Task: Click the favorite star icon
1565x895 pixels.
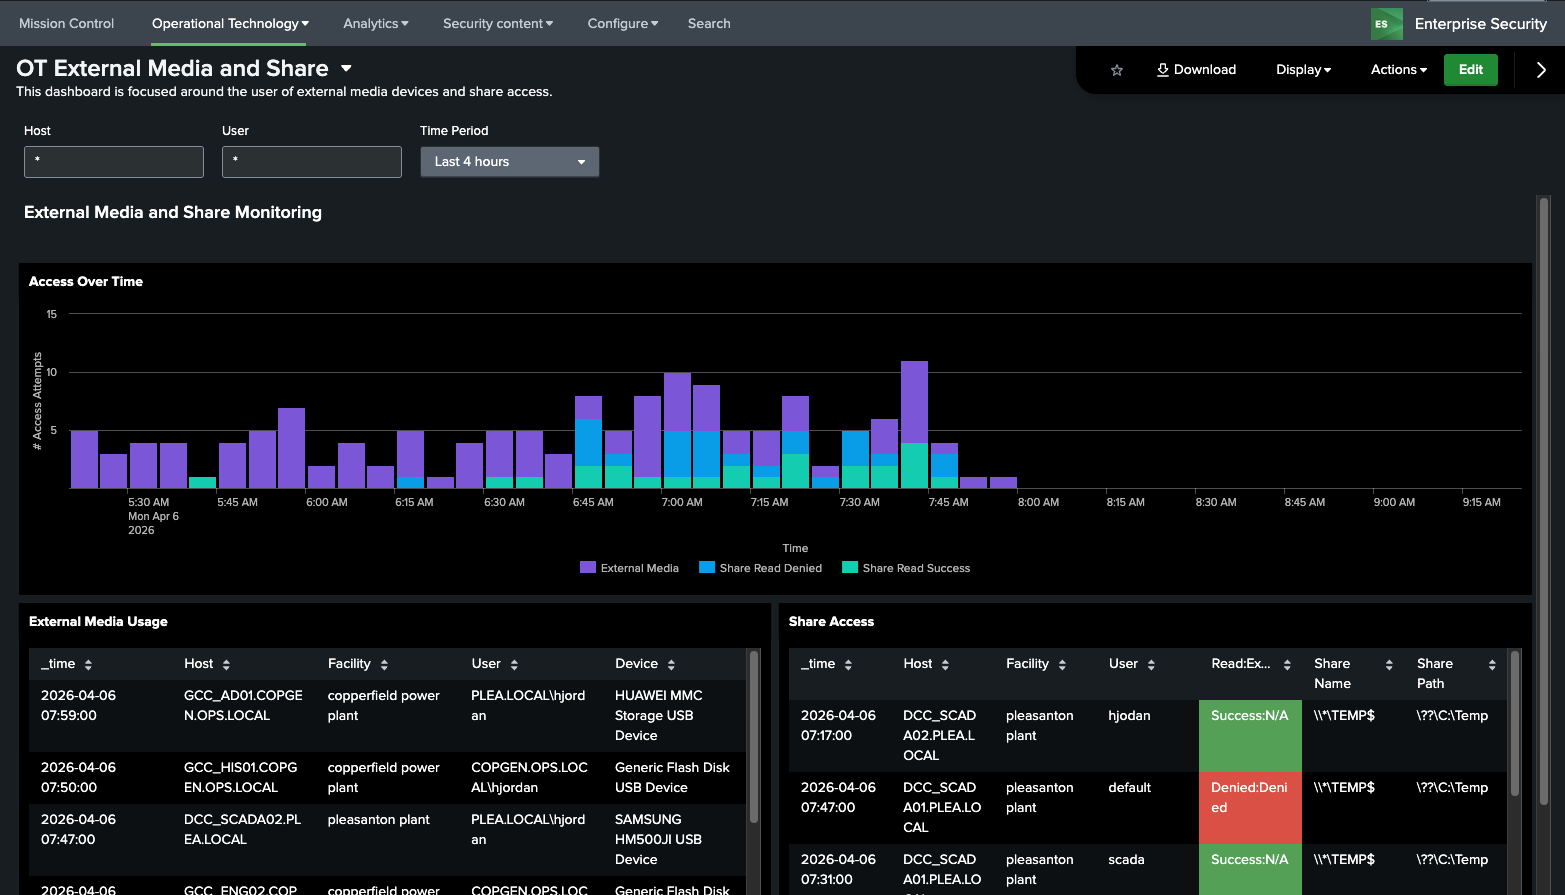Action: pyautogui.click(x=1117, y=70)
